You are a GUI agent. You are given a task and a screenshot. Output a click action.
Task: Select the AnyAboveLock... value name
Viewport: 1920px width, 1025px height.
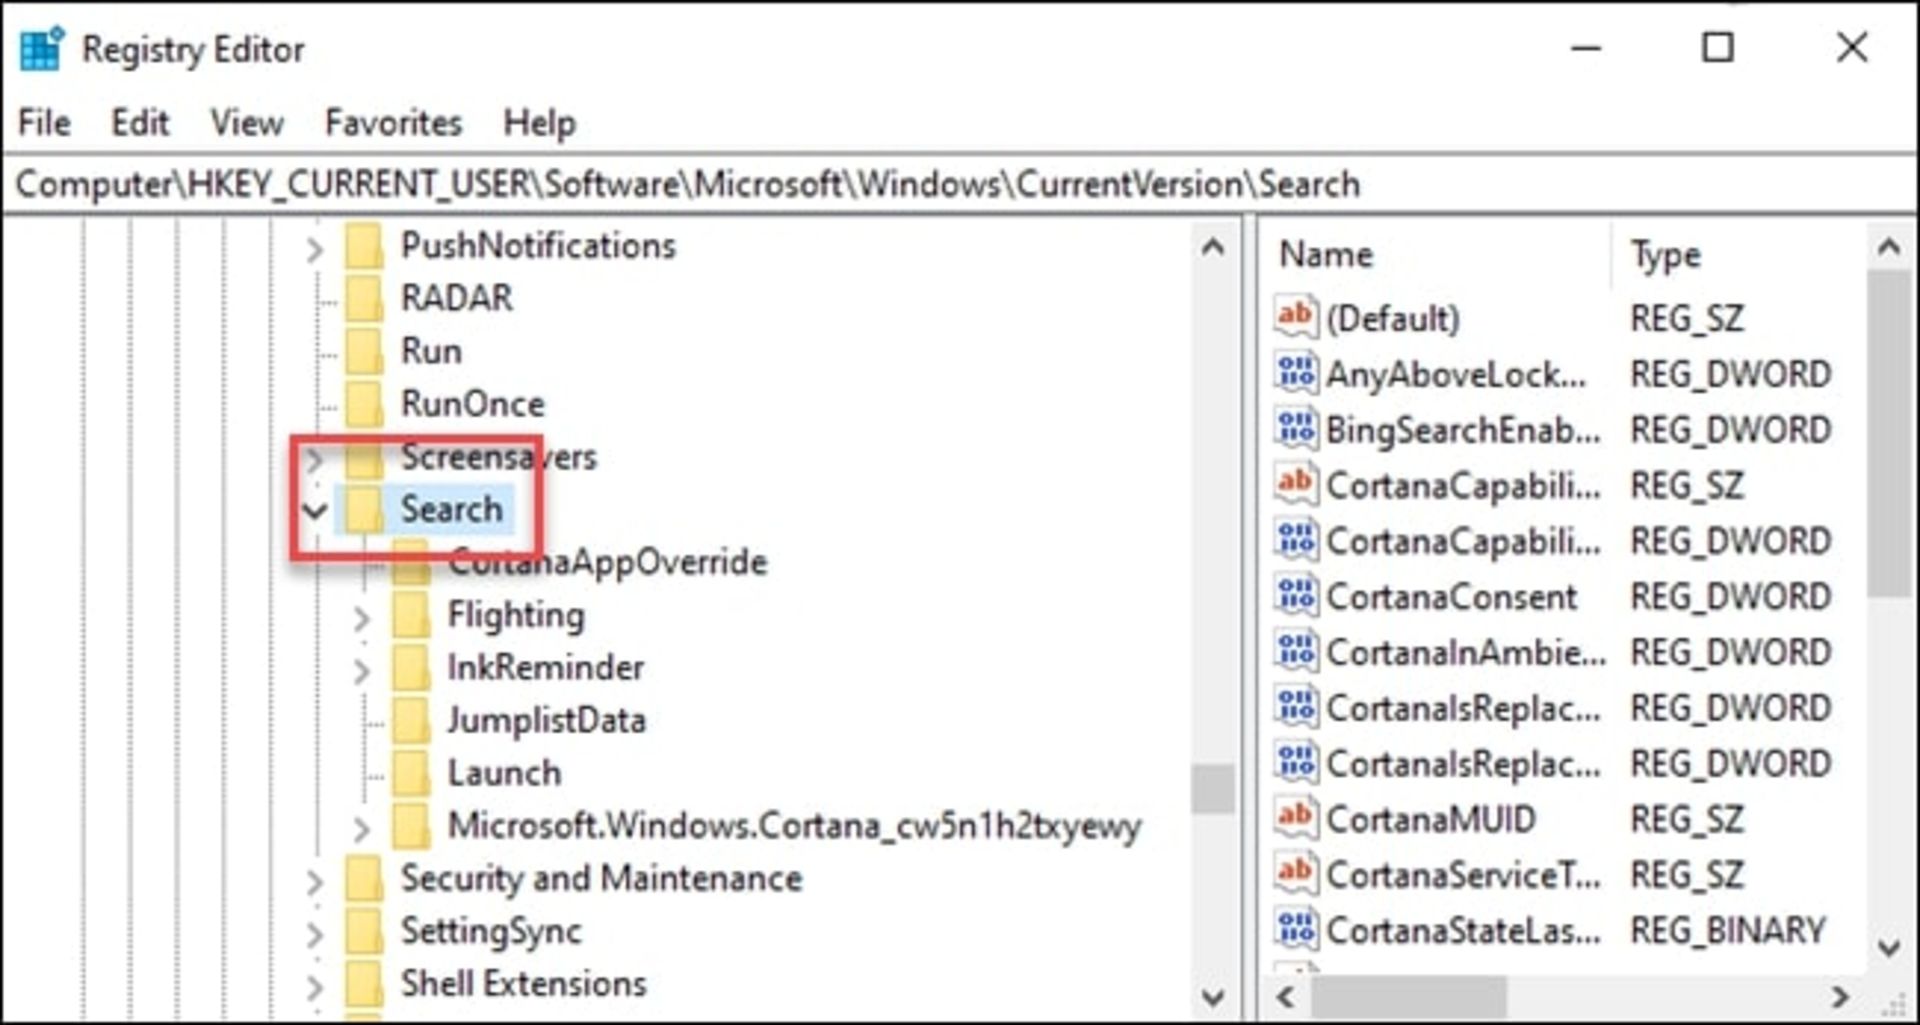coord(1456,374)
